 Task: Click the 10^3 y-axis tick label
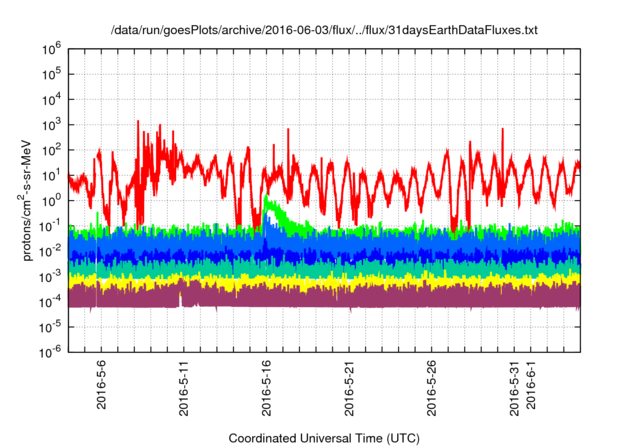coord(51,125)
